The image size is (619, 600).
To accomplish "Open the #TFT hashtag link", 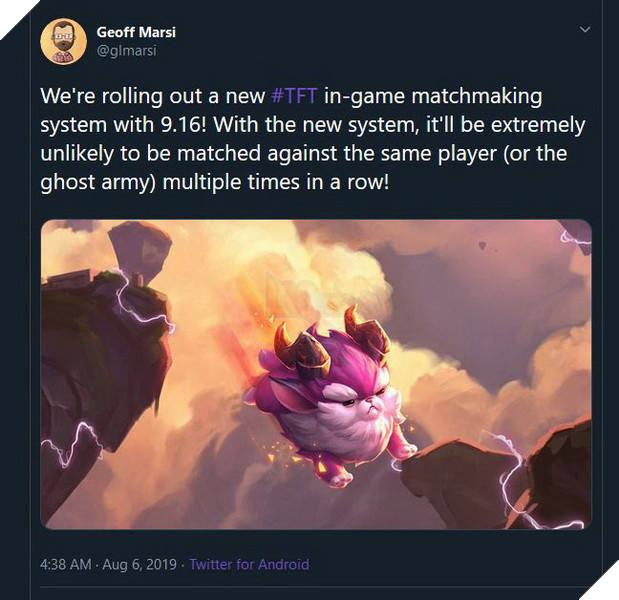I will [x=295, y=96].
